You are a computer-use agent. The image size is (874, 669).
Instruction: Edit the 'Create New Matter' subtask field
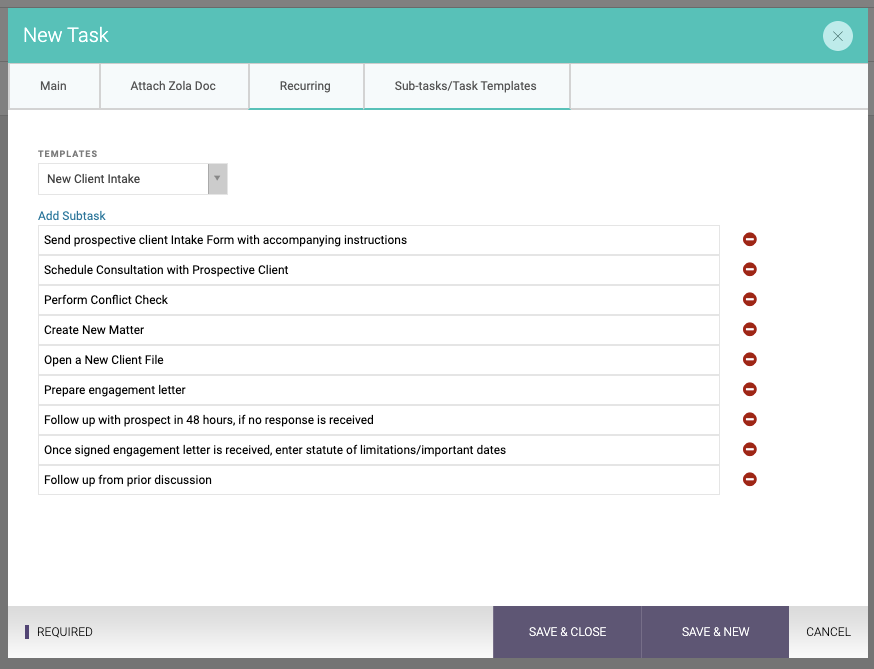click(378, 330)
